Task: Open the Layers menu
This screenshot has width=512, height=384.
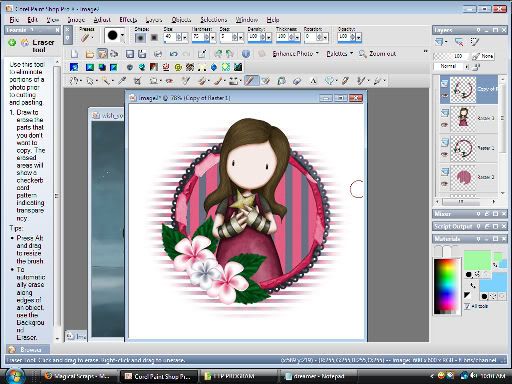Action: tap(154, 20)
